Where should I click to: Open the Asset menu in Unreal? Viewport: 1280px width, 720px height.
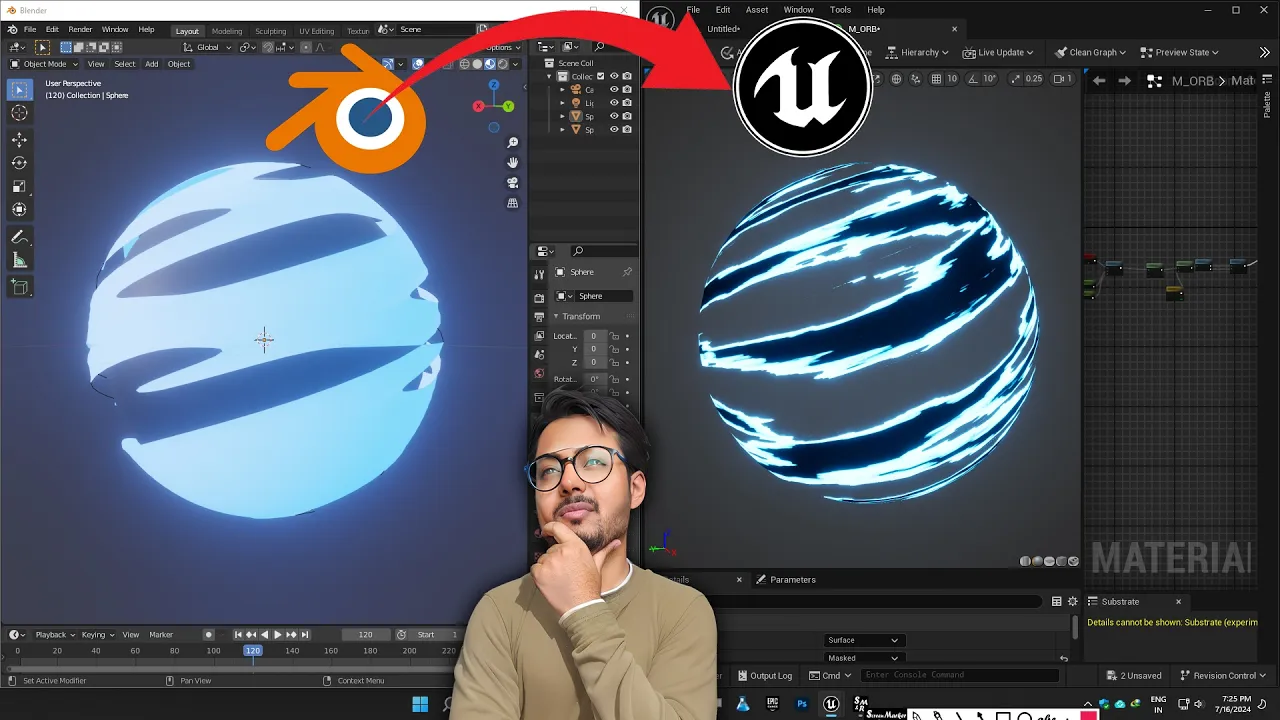757,10
